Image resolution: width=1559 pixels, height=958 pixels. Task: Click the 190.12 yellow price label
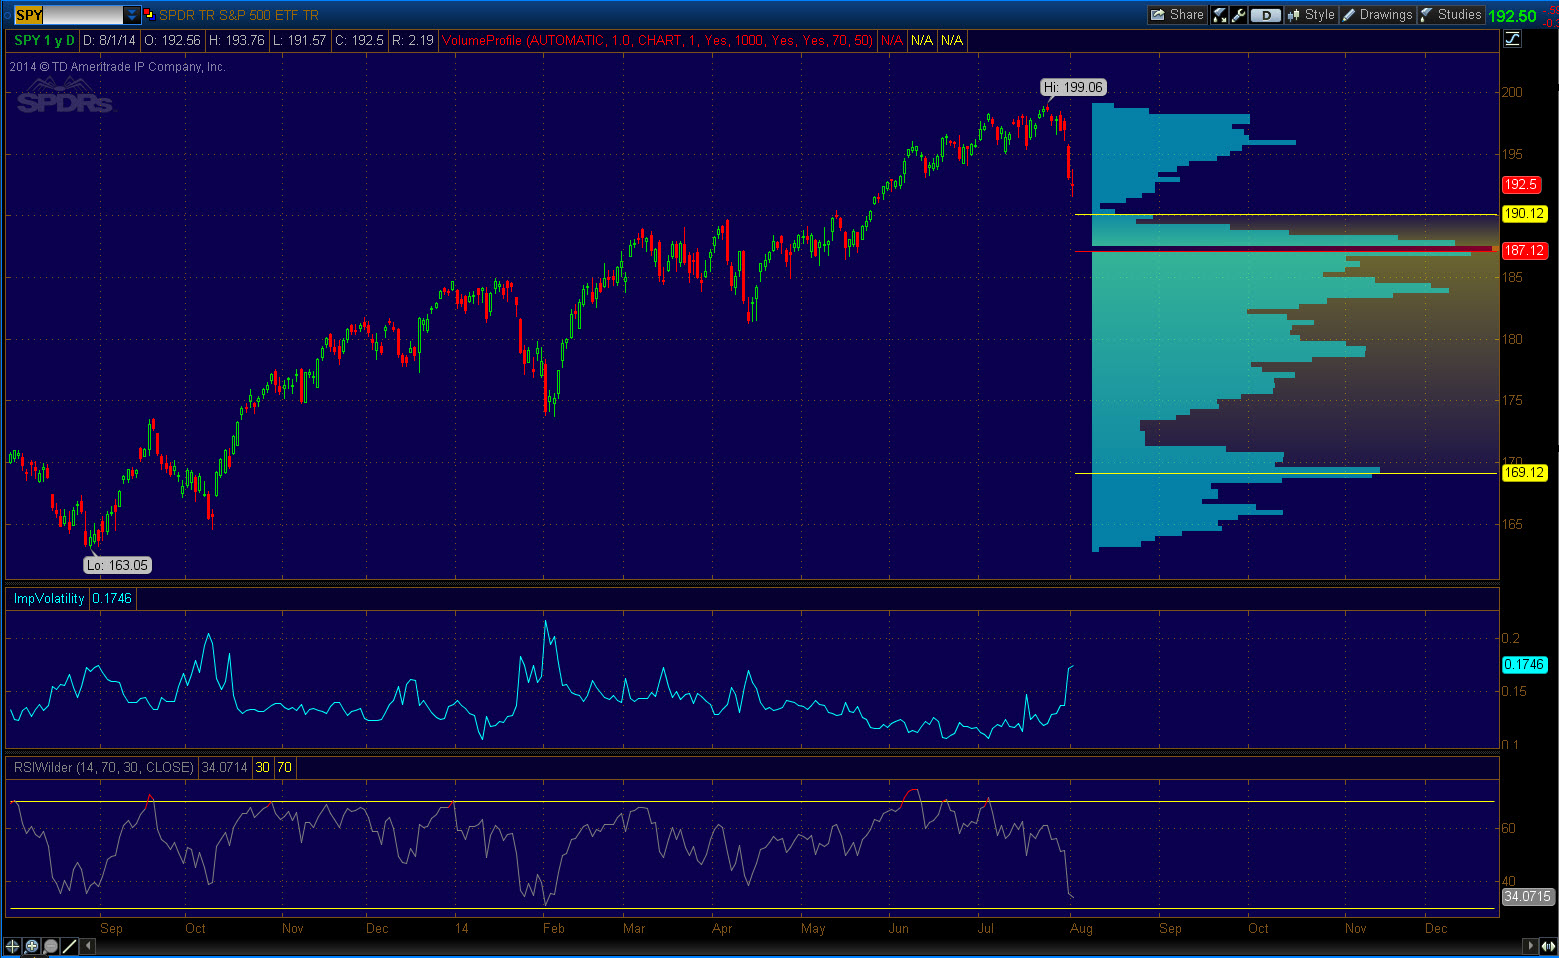[1525, 214]
